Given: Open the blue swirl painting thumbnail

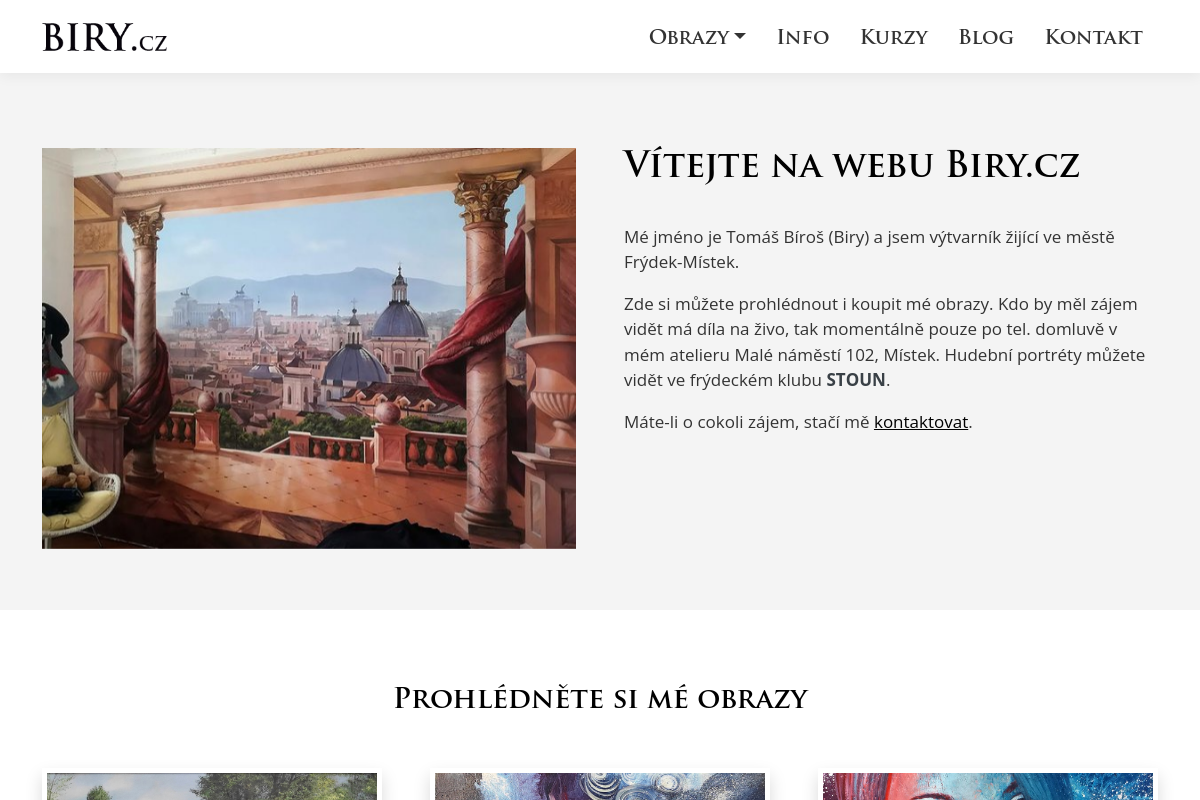Looking at the screenshot, I should click(600, 786).
